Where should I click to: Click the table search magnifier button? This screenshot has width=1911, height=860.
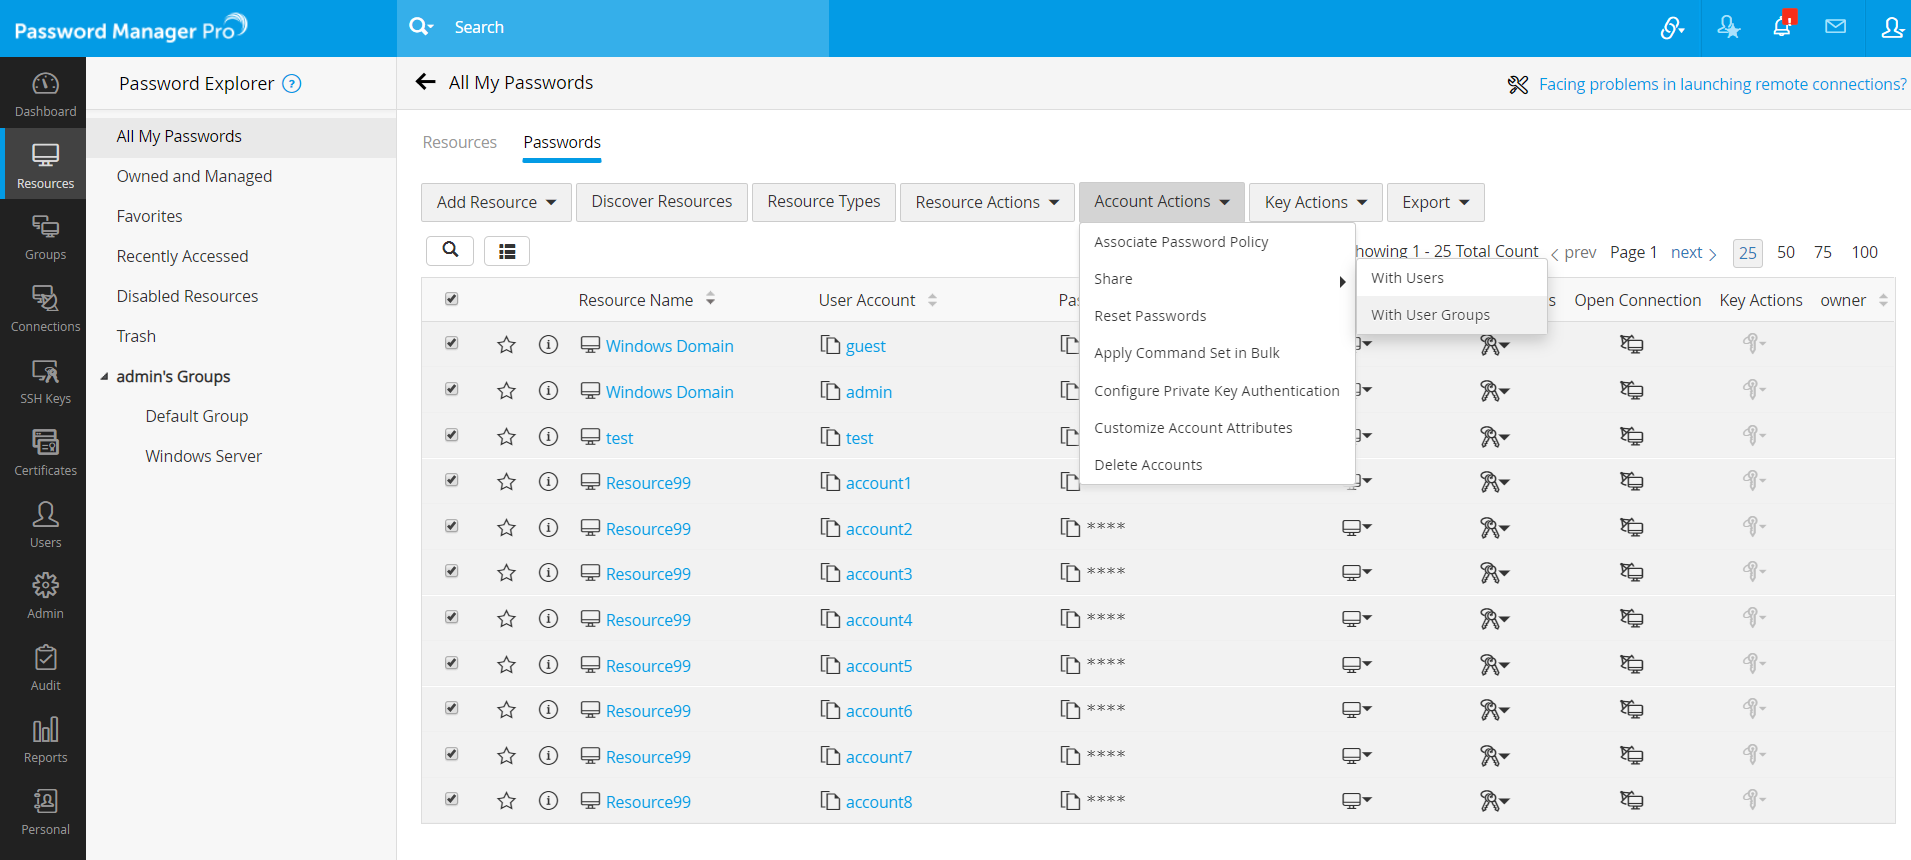point(450,250)
